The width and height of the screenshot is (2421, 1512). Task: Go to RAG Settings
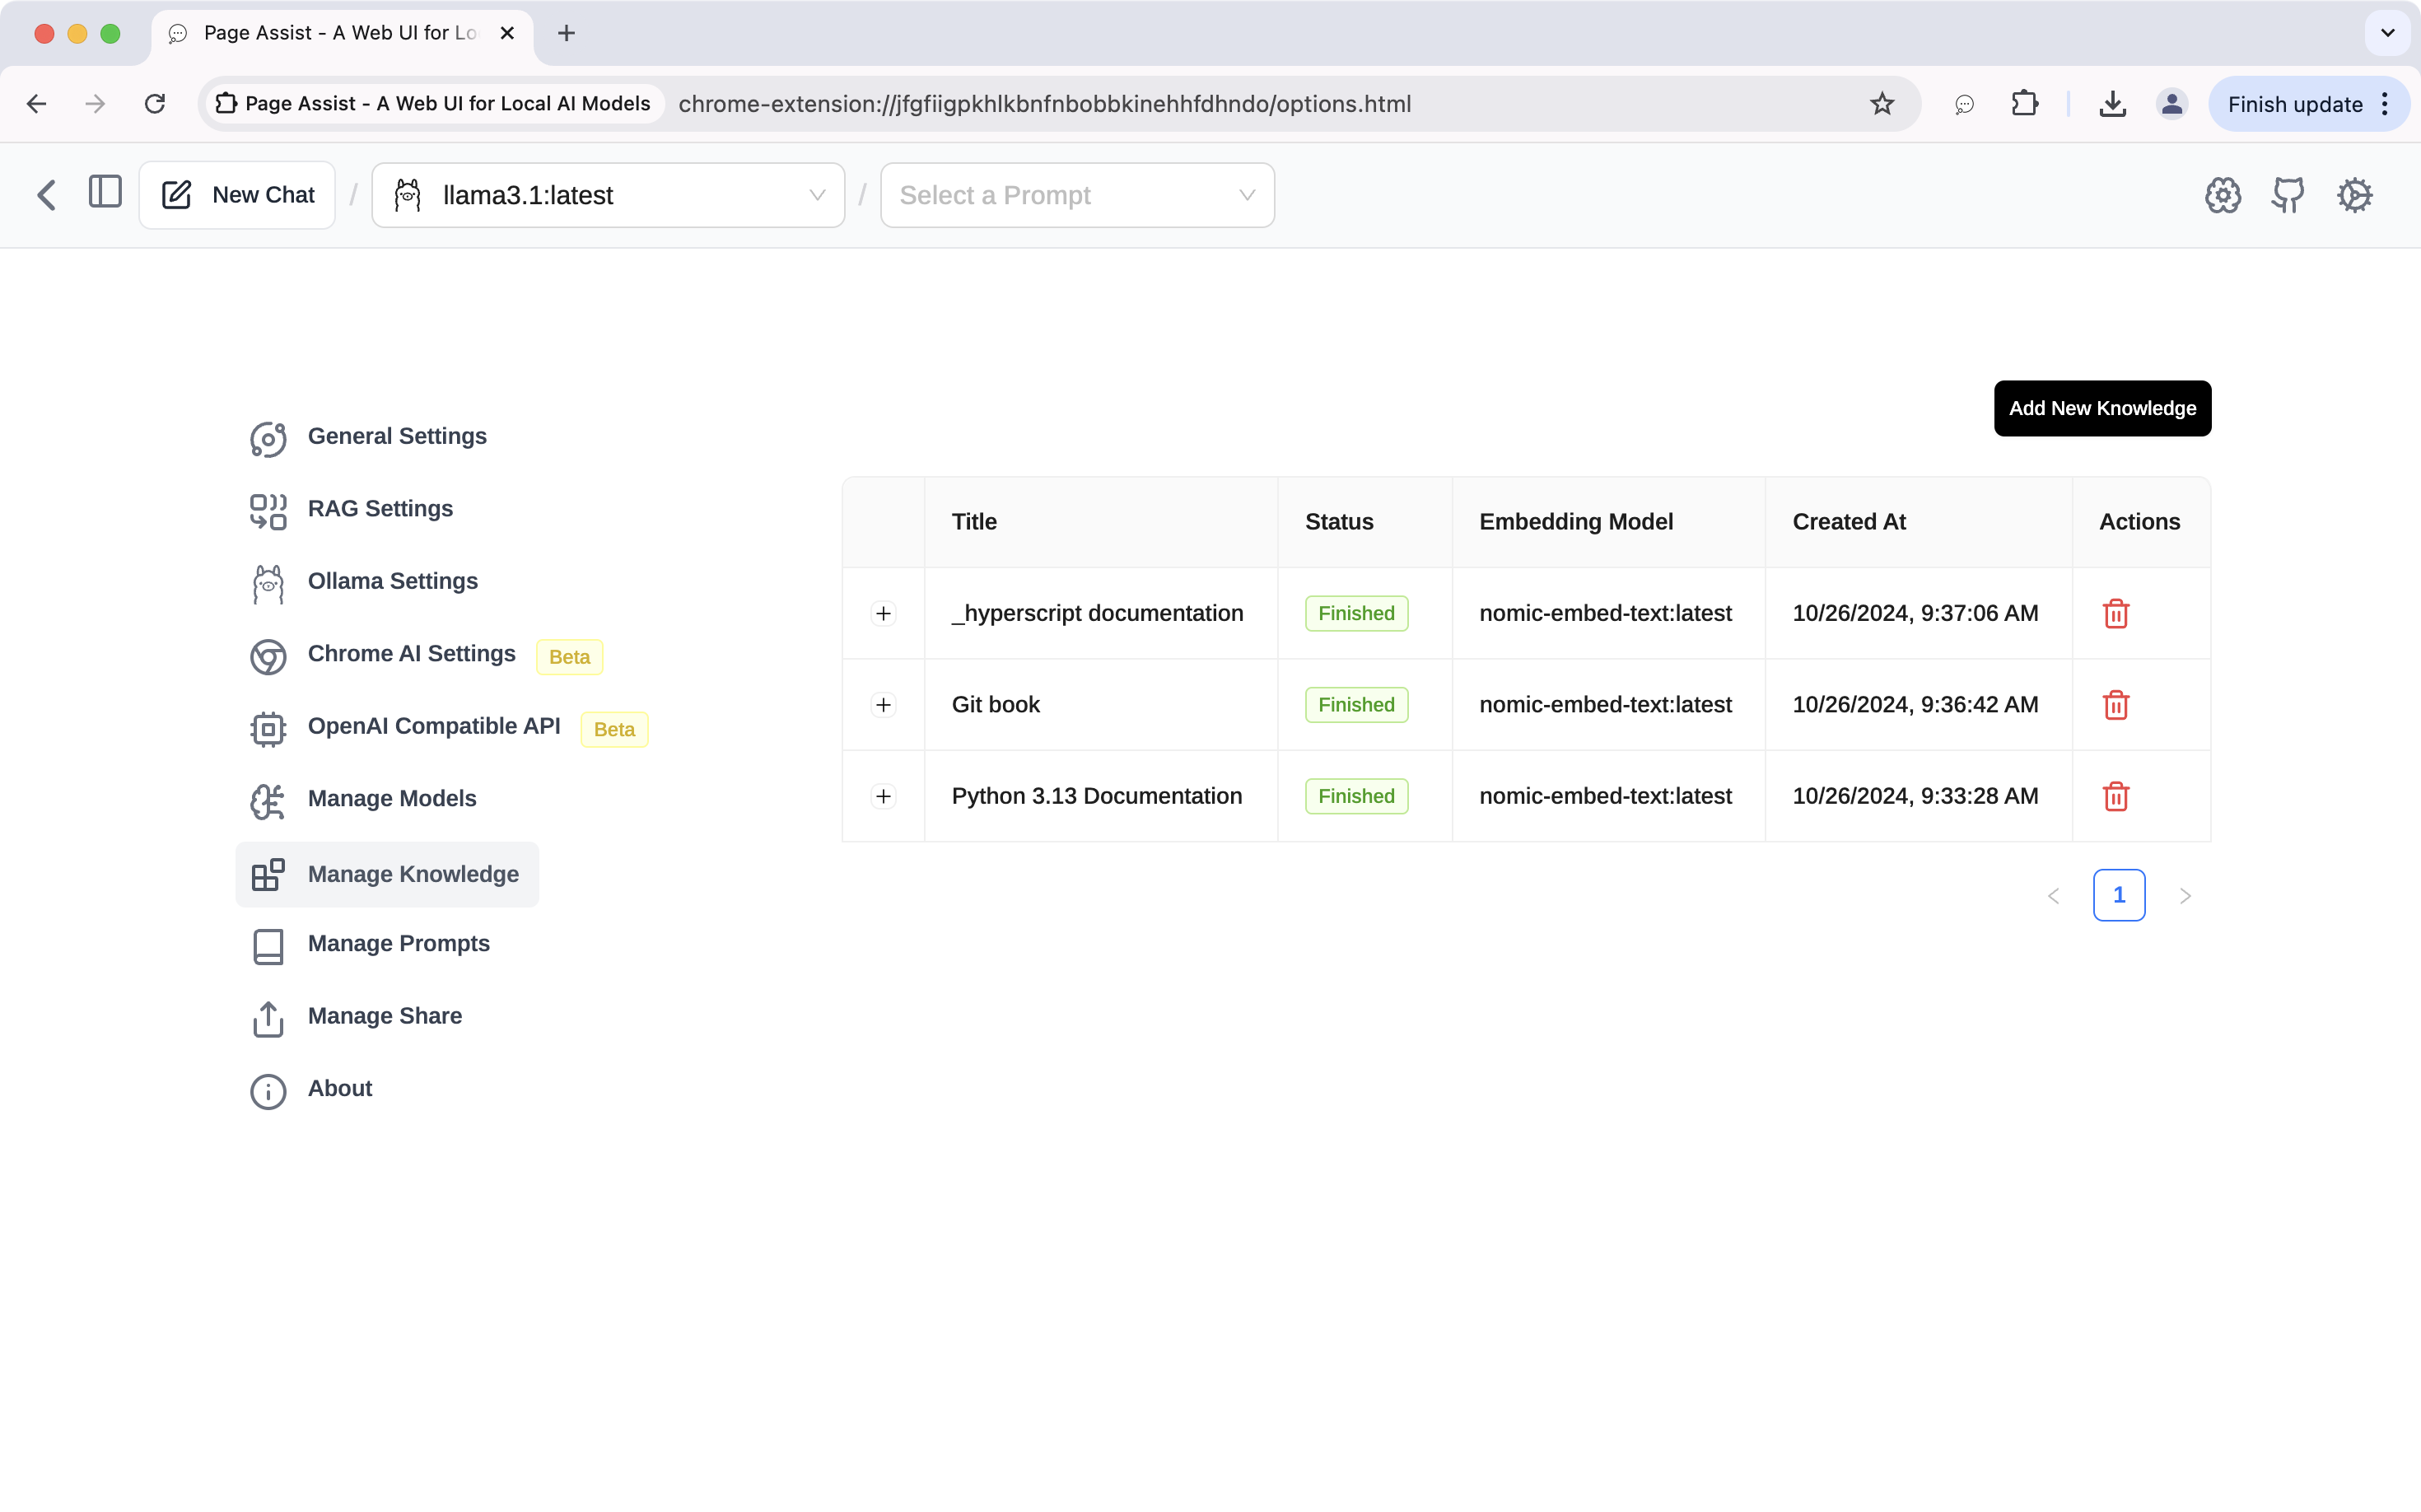(x=380, y=509)
